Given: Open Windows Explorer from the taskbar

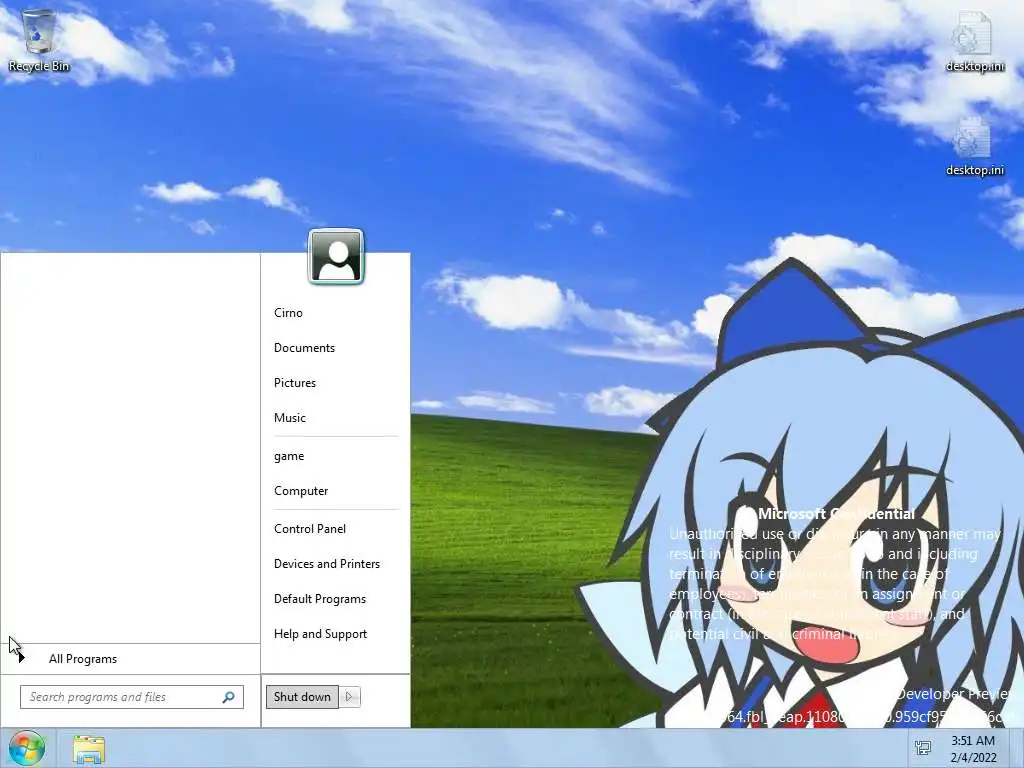Looking at the screenshot, I should pyautogui.click(x=89, y=749).
